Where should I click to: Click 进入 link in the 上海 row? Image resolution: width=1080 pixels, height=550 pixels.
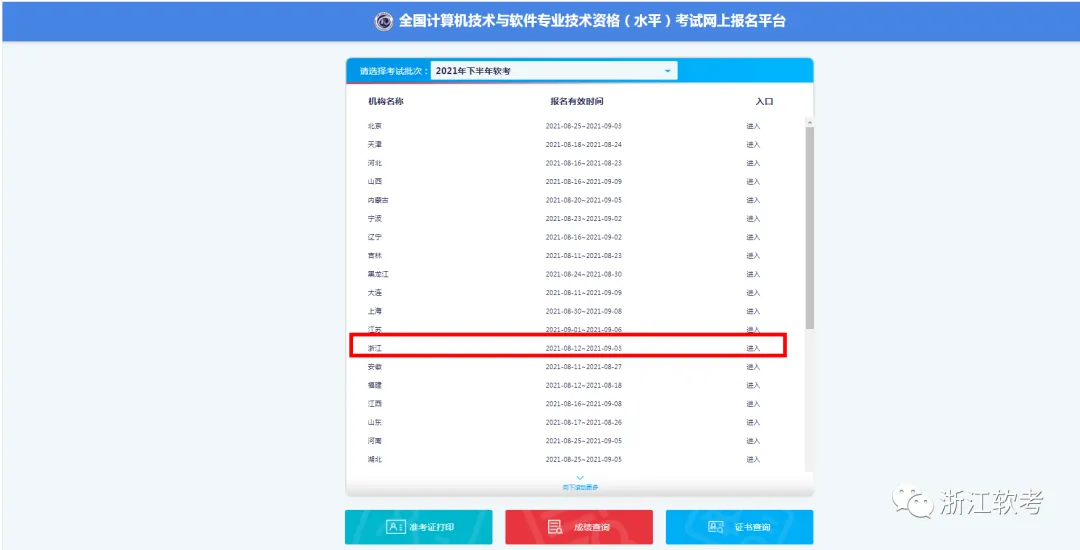(753, 312)
